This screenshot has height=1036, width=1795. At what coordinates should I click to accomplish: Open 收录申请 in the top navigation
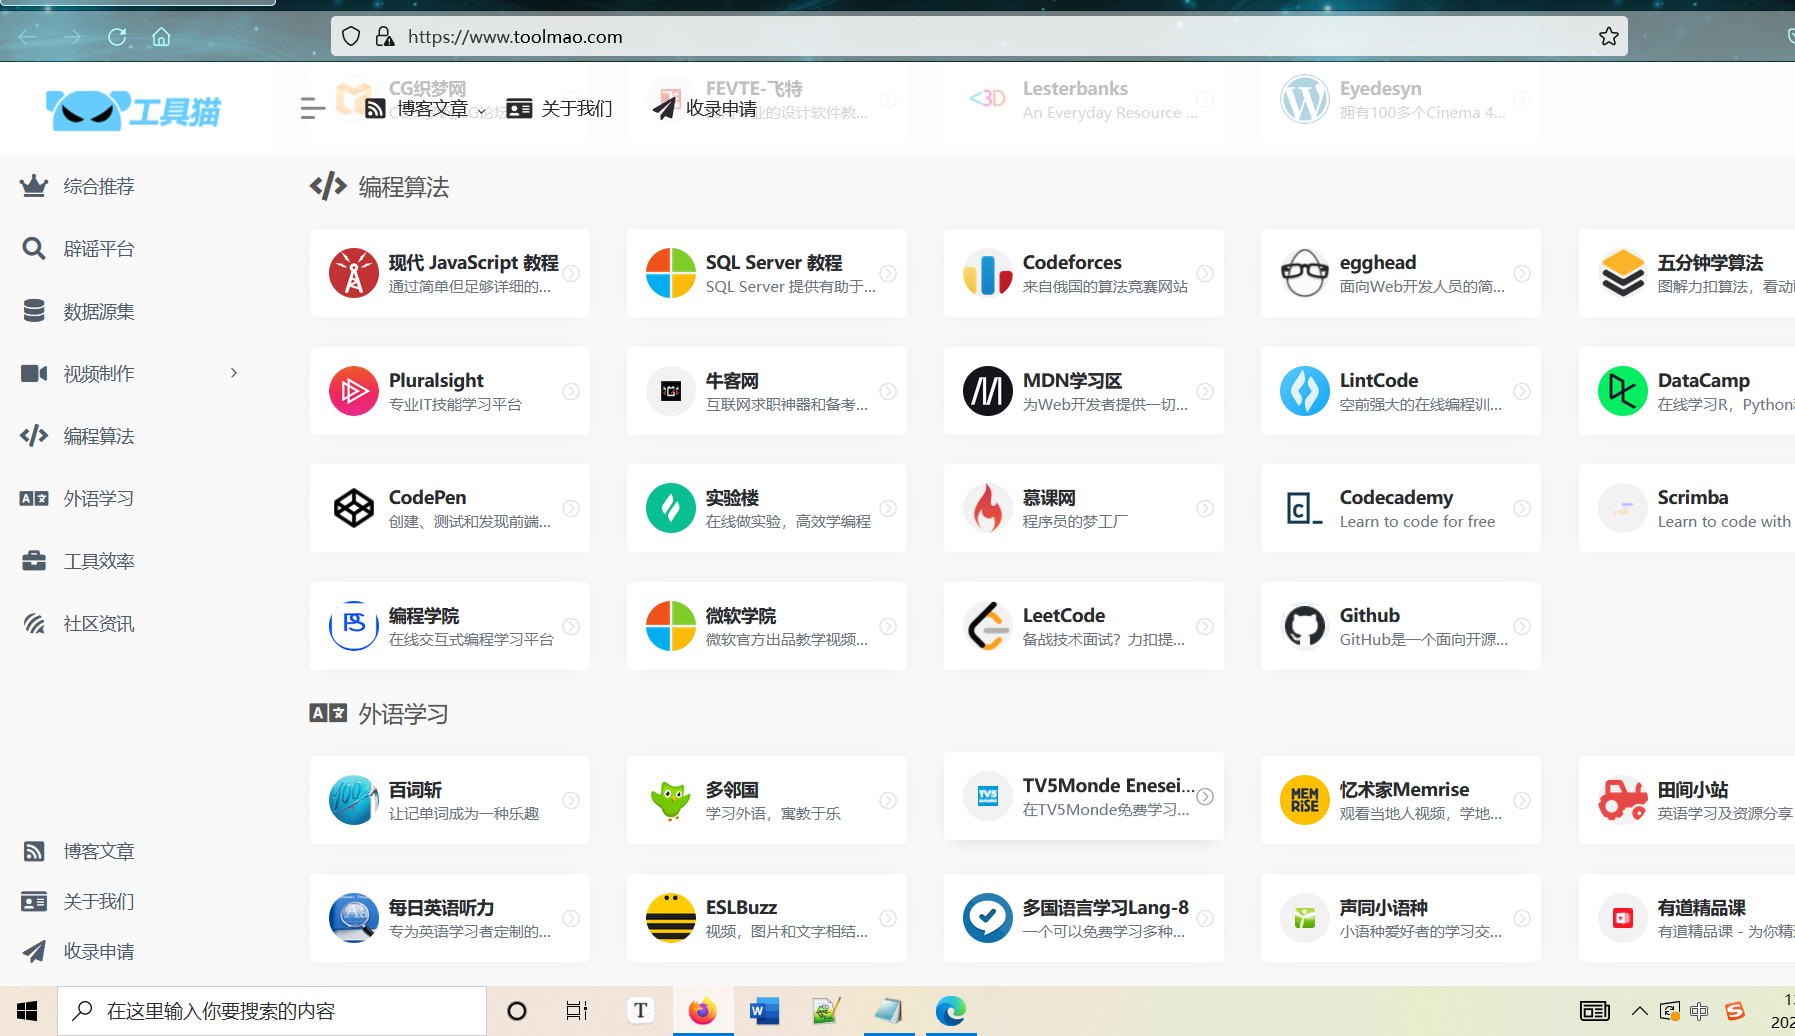[x=704, y=108]
